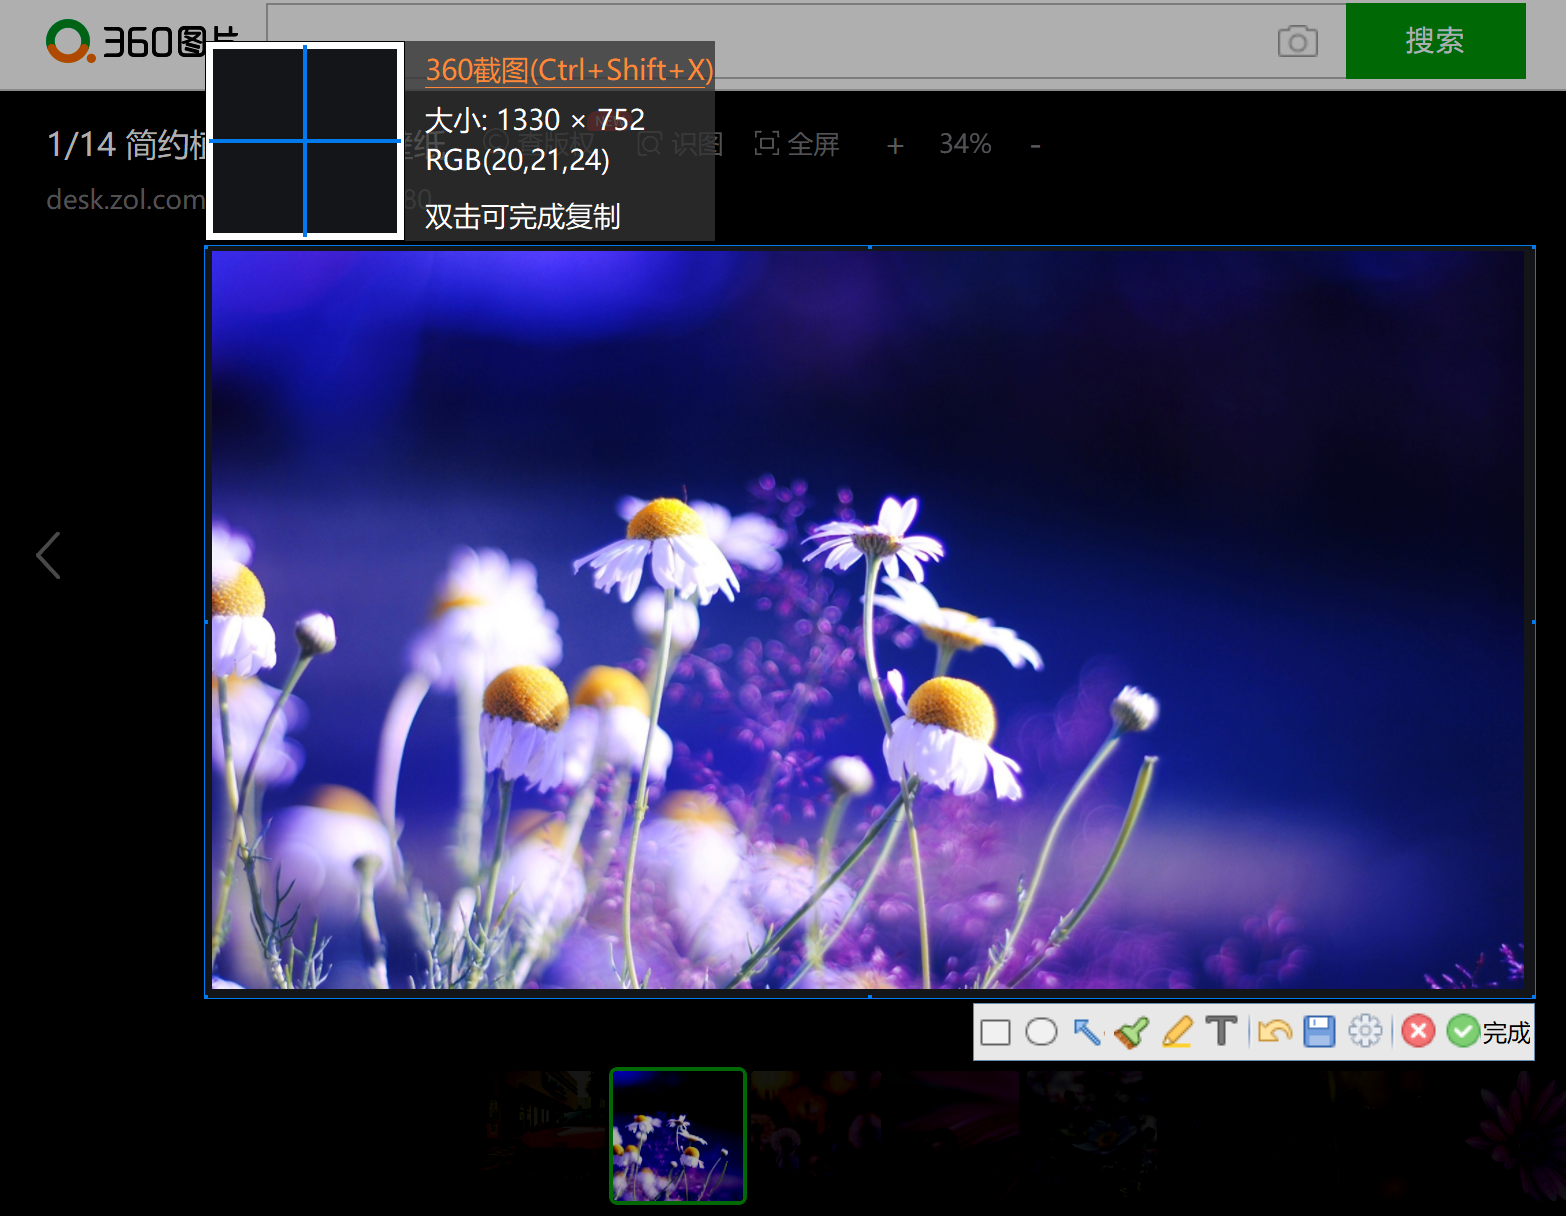The height and width of the screenshot is (1216, 1566).
Task: Select the rectangle annotation tool
Action: 995,1032
